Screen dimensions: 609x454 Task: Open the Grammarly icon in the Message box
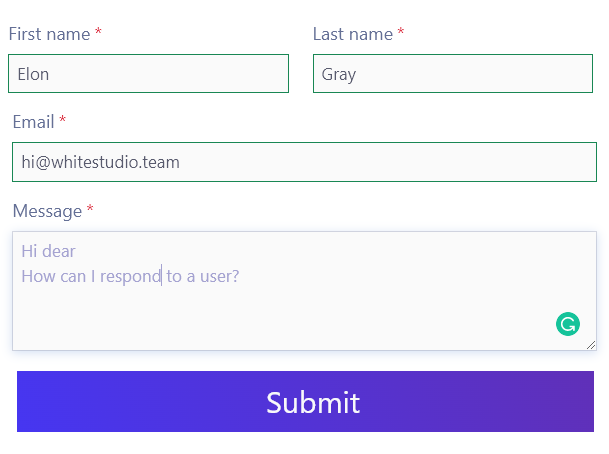pos(567,324)
